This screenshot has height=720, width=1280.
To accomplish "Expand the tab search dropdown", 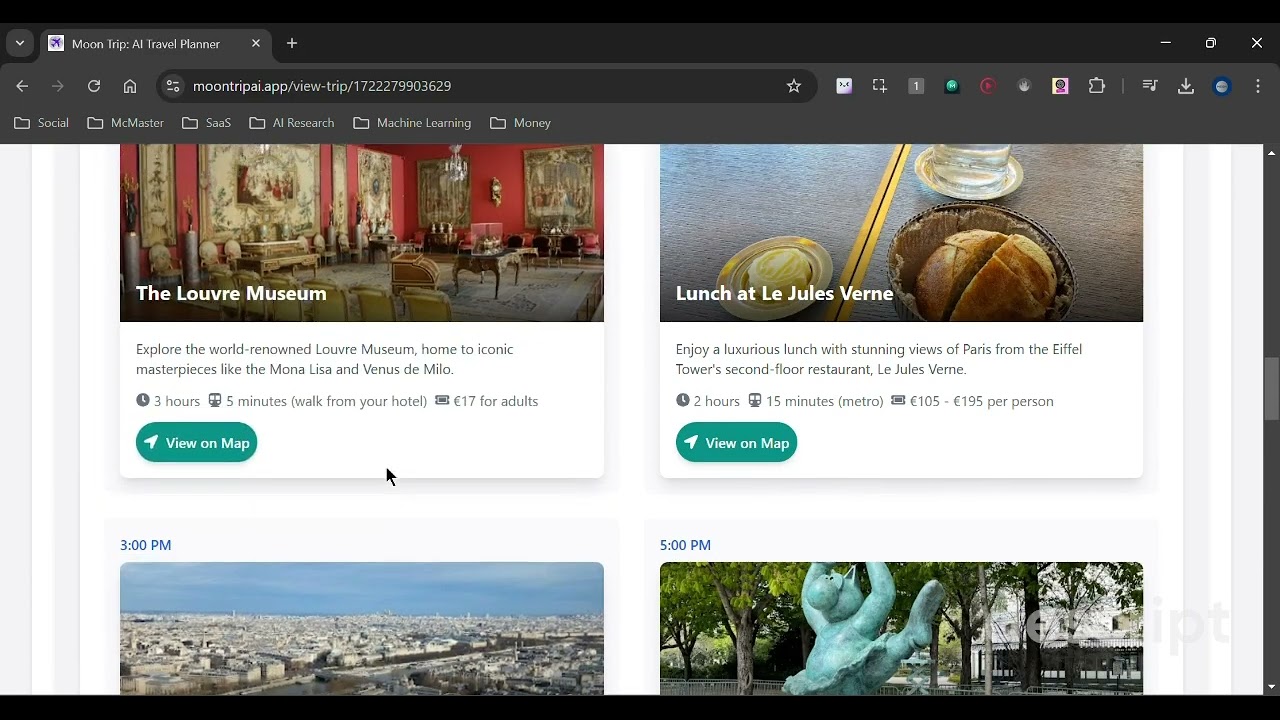I will click(x=19, y=44).
